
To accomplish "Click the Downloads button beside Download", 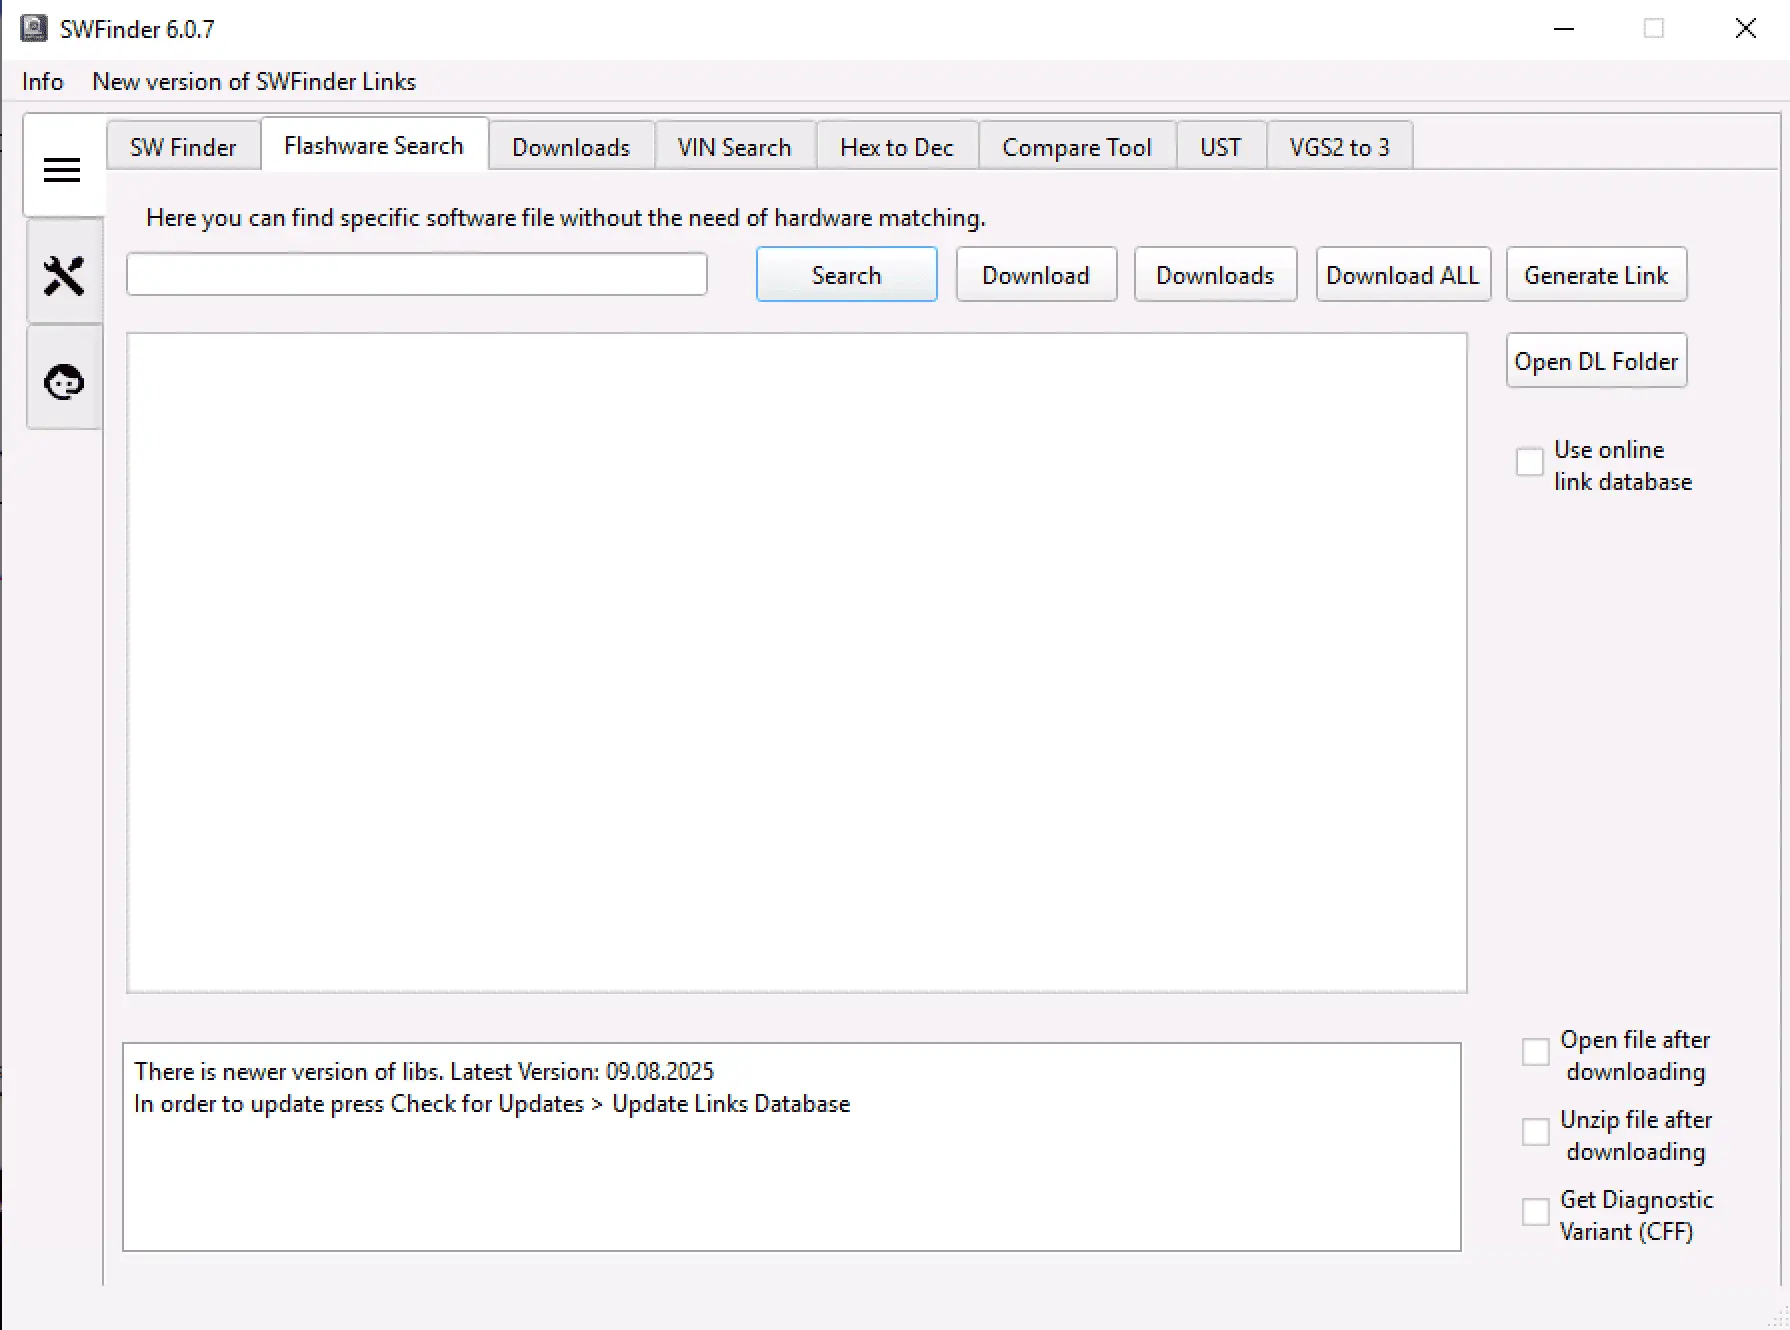I will (x=1215, y=275).
